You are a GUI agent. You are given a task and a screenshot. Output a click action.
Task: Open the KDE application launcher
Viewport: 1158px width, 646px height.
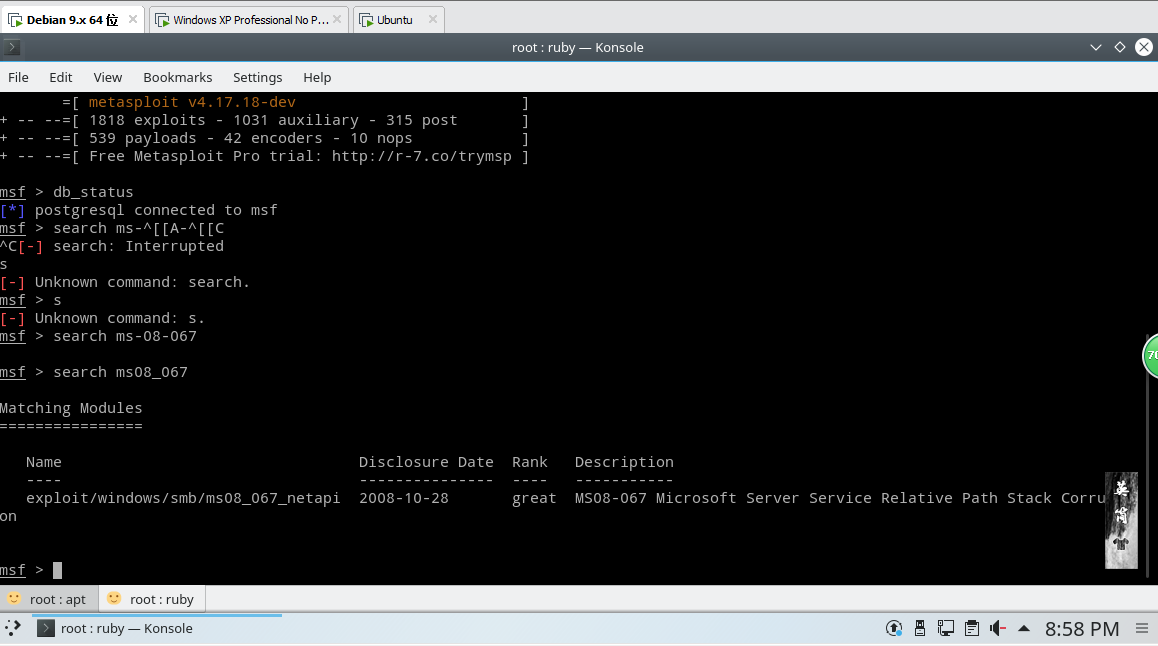pyautogui.click(x=13, y=628)
